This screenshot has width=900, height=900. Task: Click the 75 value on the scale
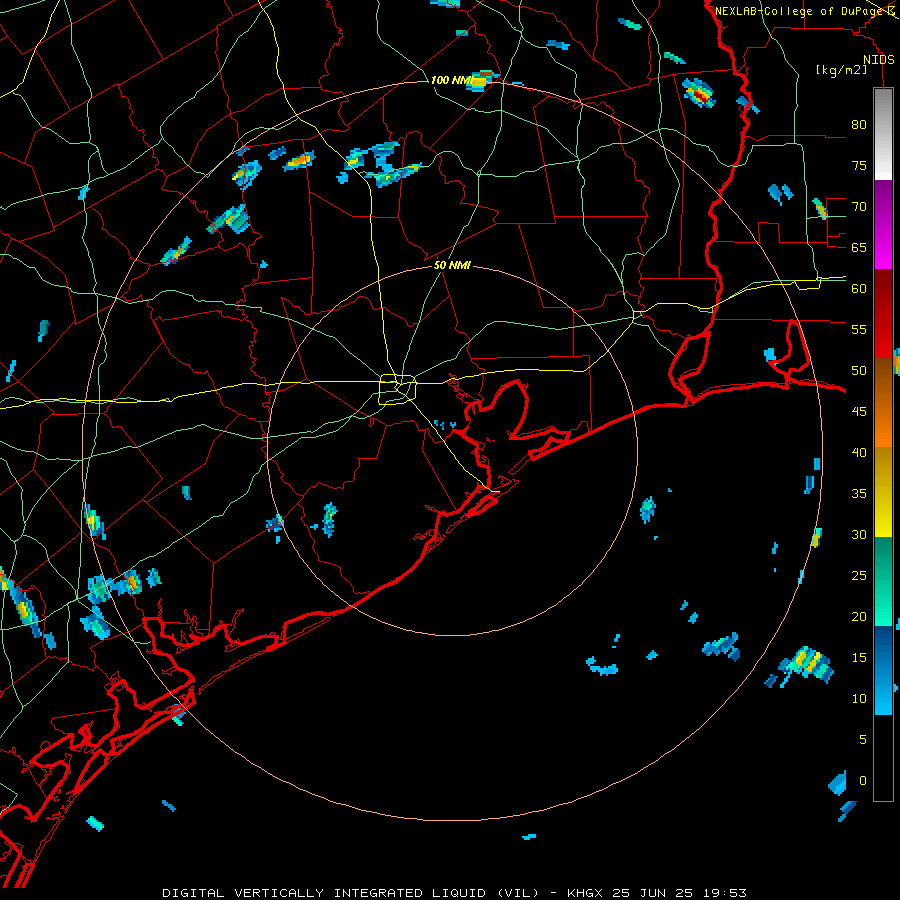[859, 165]
